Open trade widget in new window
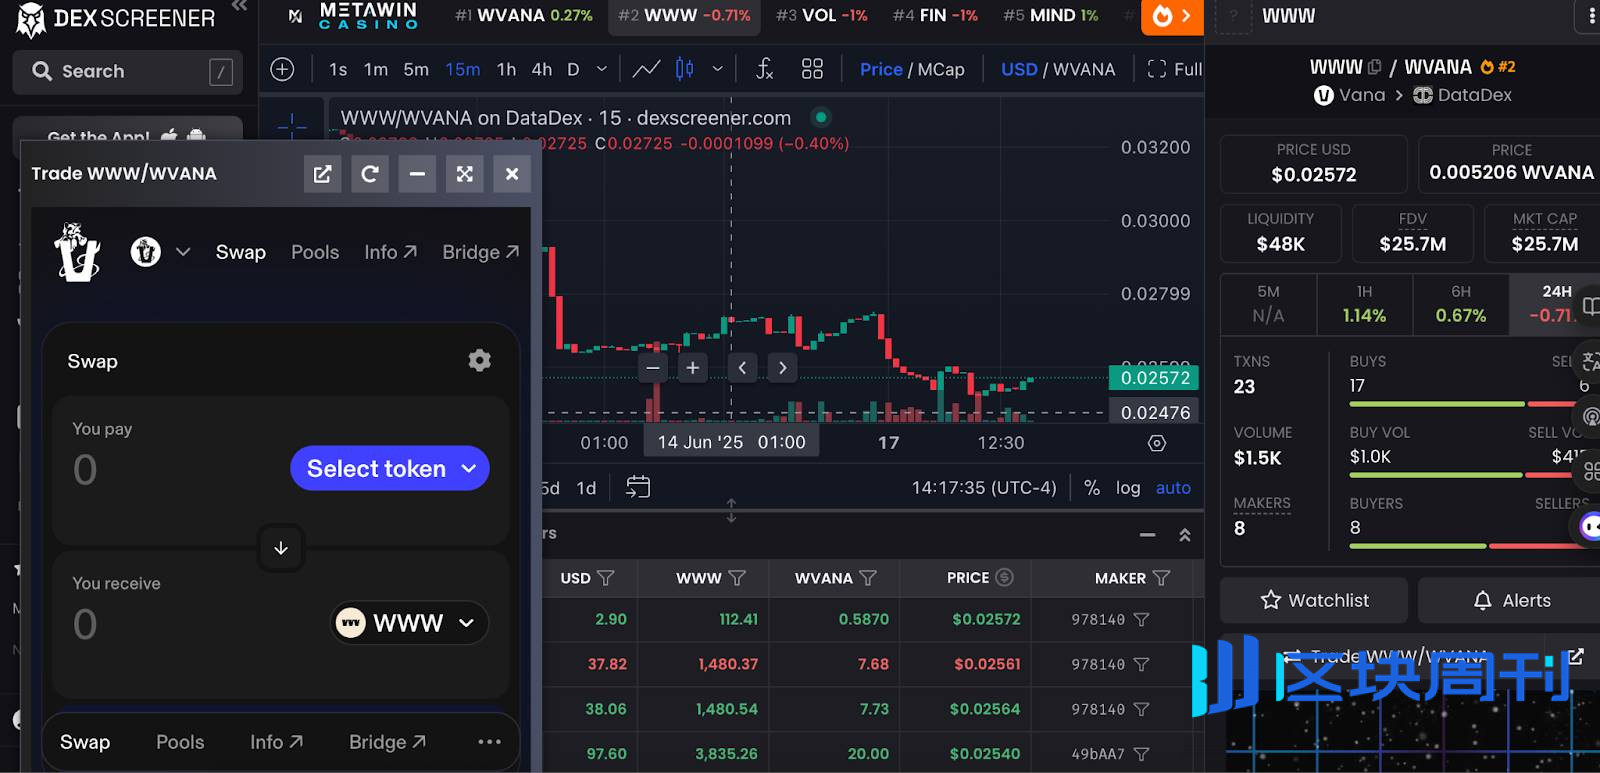The height and width of the screenshot is (773, 1600). coord(322,174)
